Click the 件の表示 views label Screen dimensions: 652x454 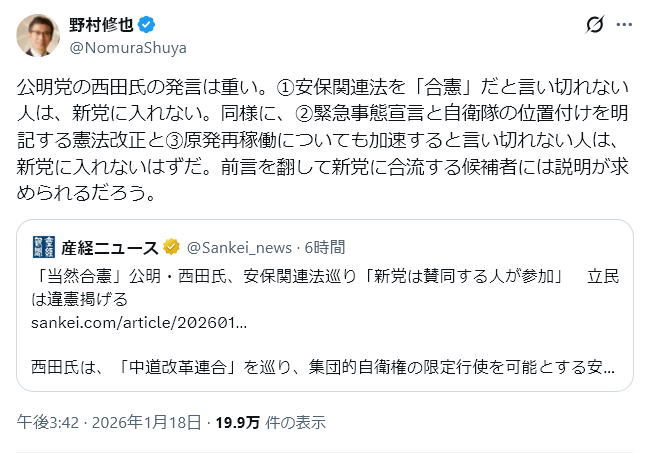[294, 422]
